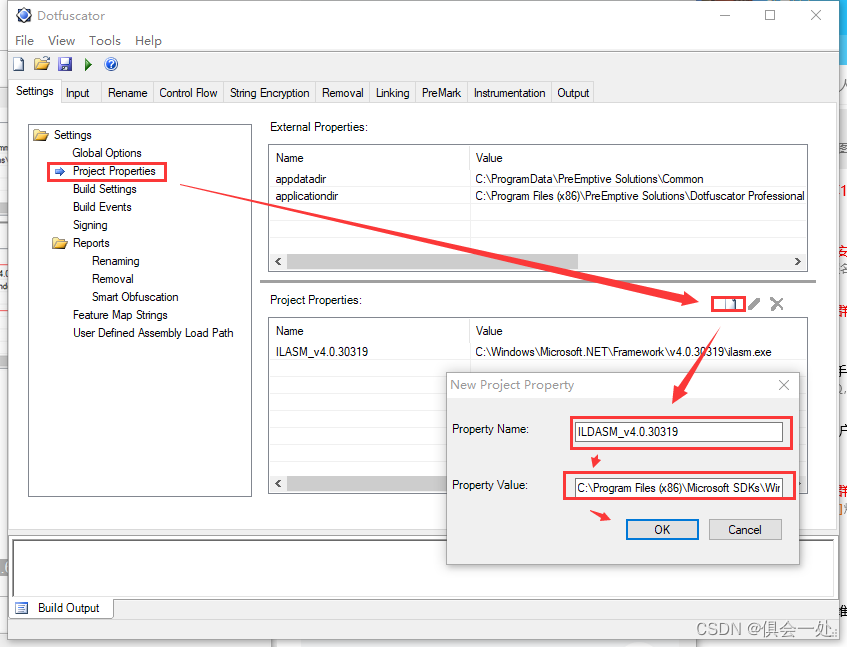Switch to the Instrumentation tab
Screen dimensions: 847x647
pos(509,93)
